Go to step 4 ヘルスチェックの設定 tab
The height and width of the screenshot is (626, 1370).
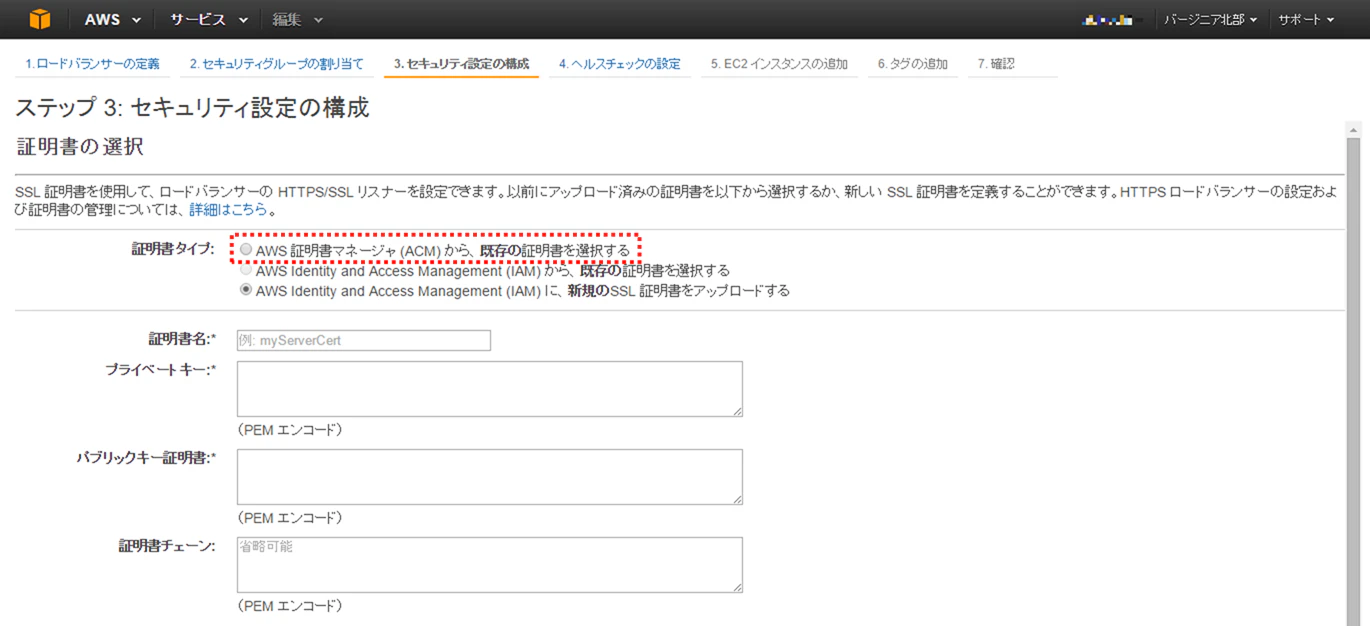(620, 64)
